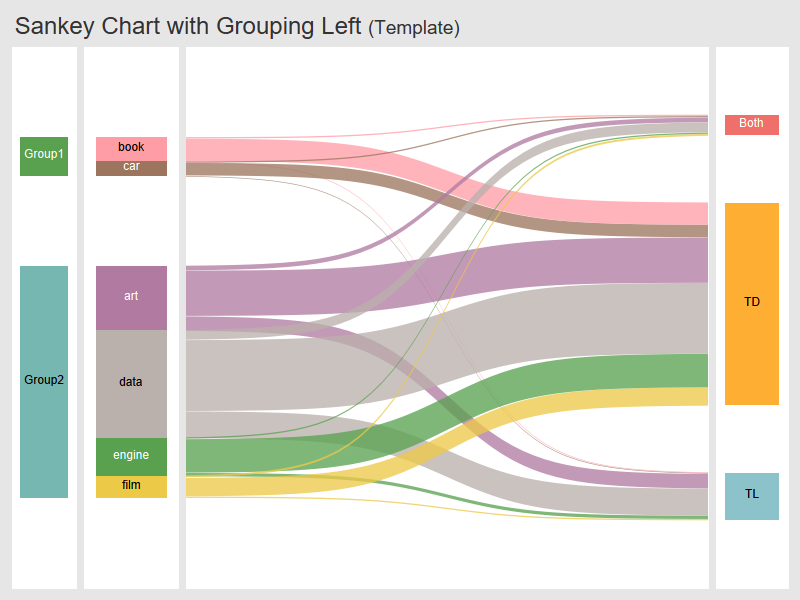
Task: Click the film yellow node
Action: tap(131, 484)
